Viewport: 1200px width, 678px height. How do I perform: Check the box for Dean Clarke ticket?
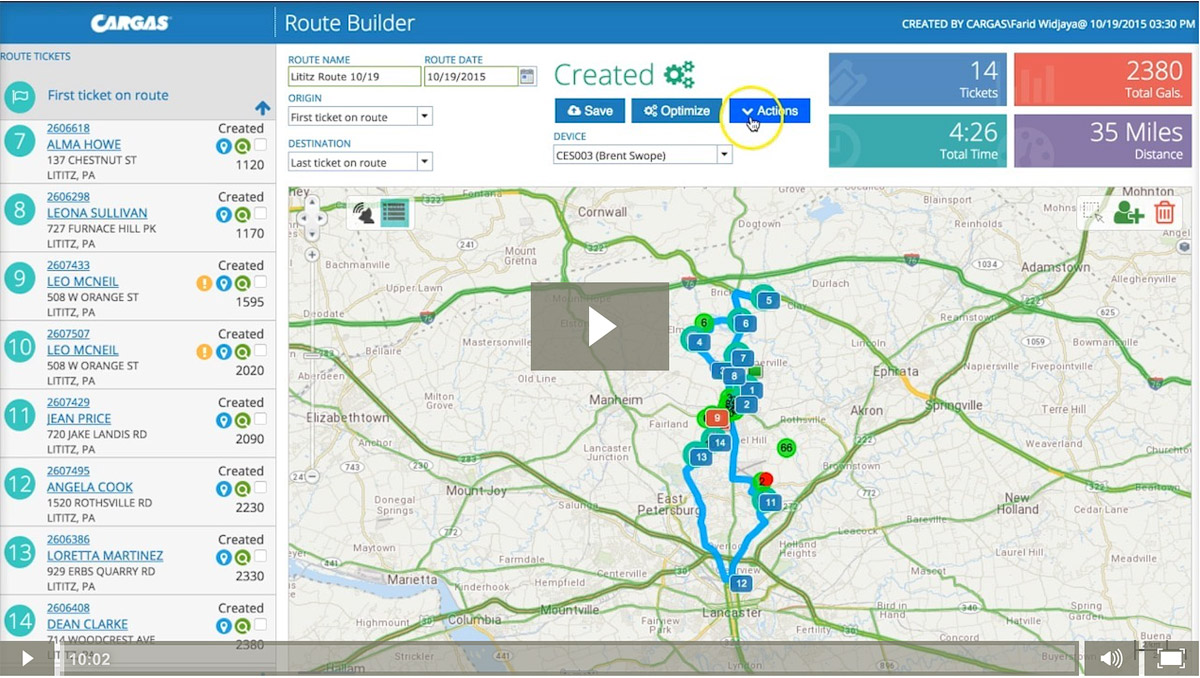(260, 625)
